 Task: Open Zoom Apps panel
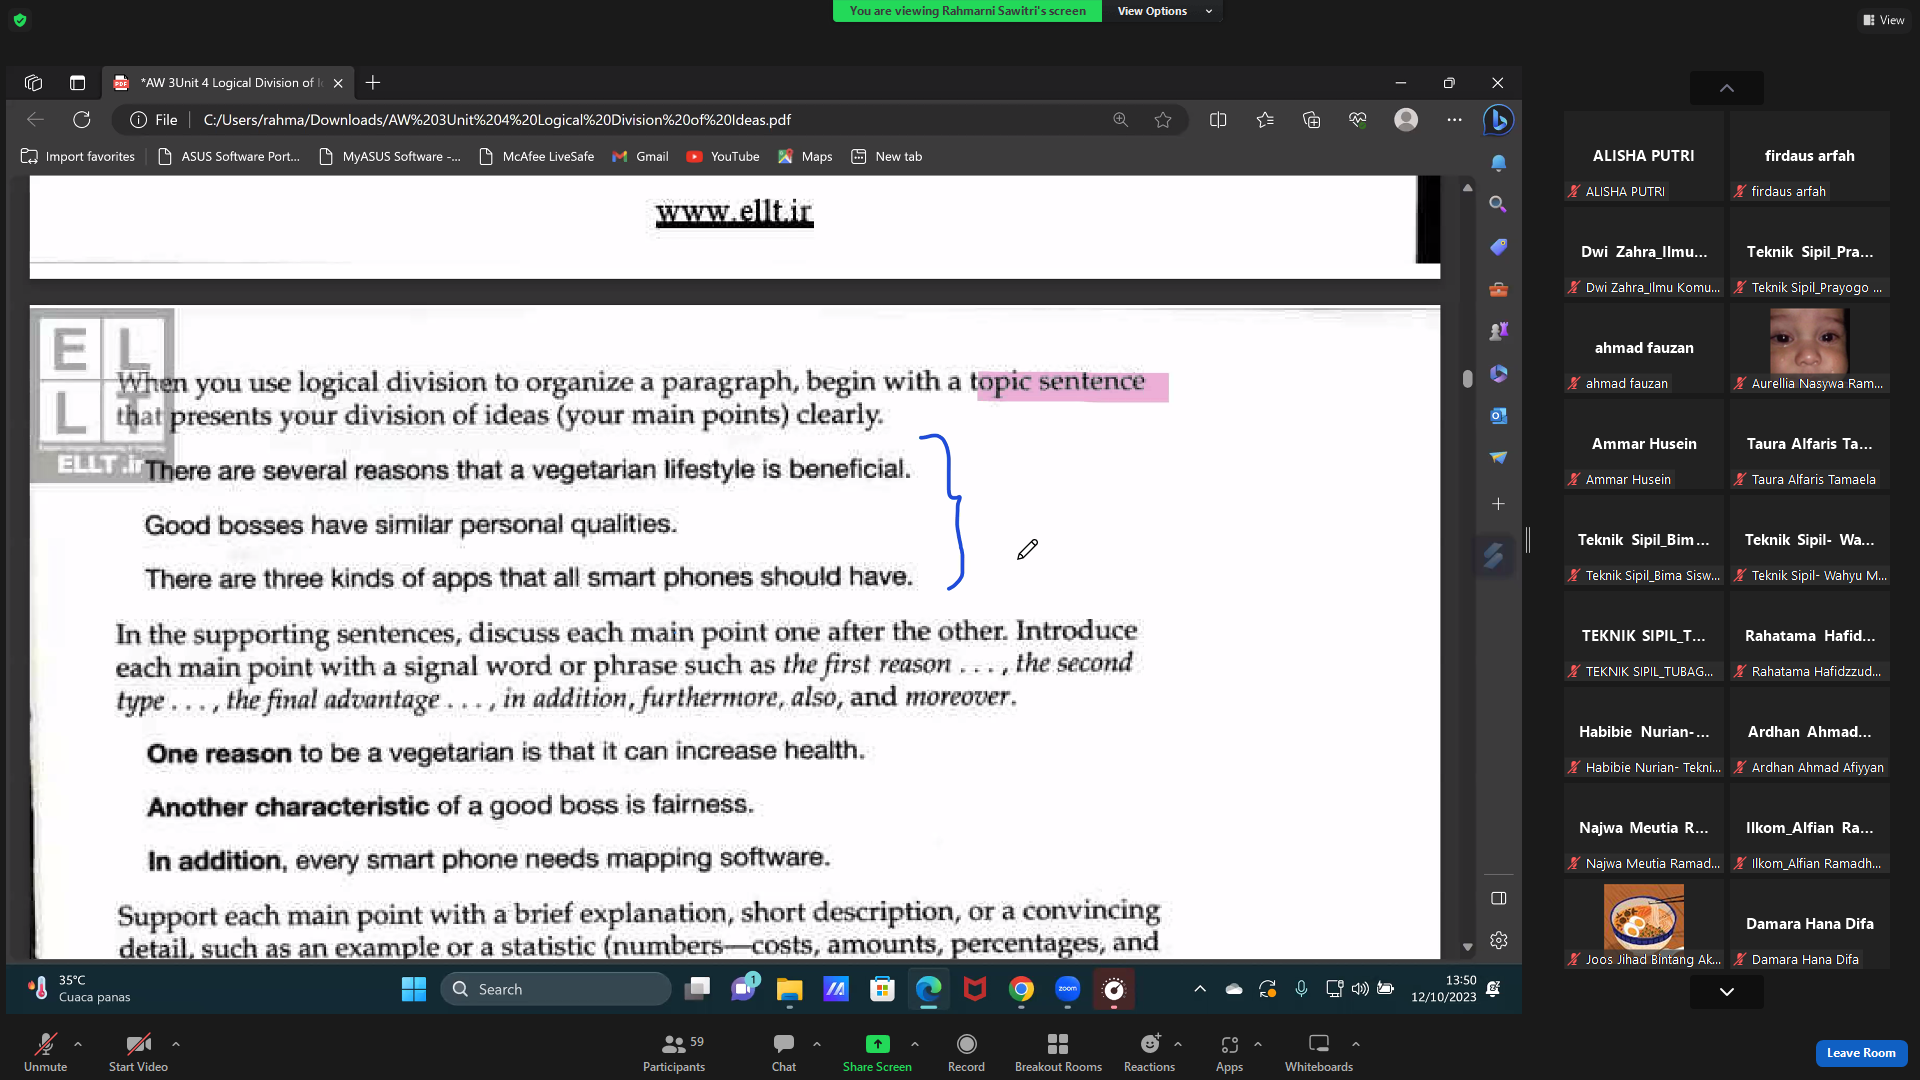[x=1229, y=1053]
